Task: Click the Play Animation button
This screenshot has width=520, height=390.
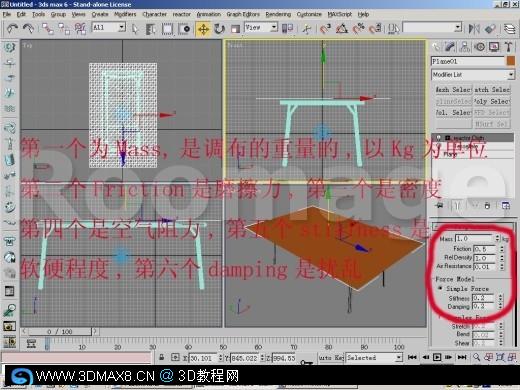Action: (x=437, y=357)
